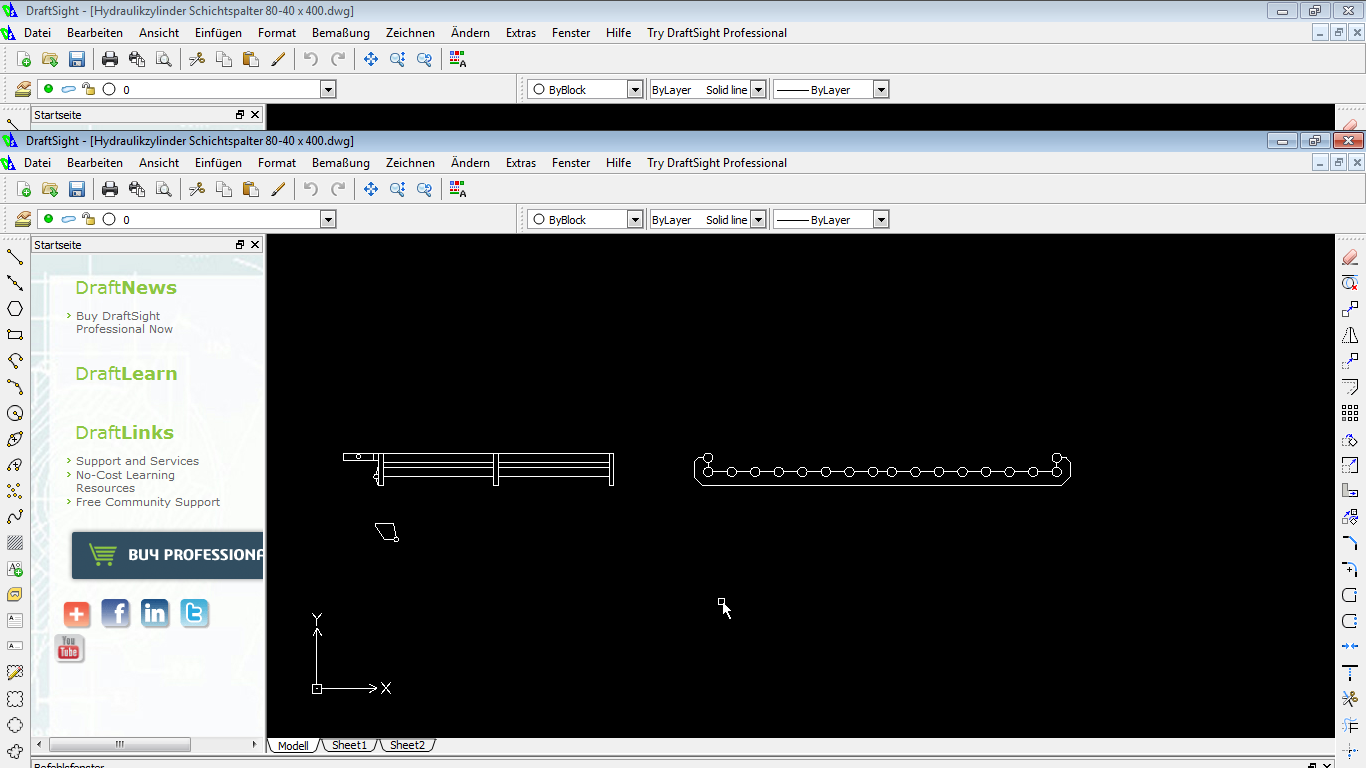Toggle layer 0 padlock icon in active window
Viewport: 1366px width, 768px height.
point(88,219)
